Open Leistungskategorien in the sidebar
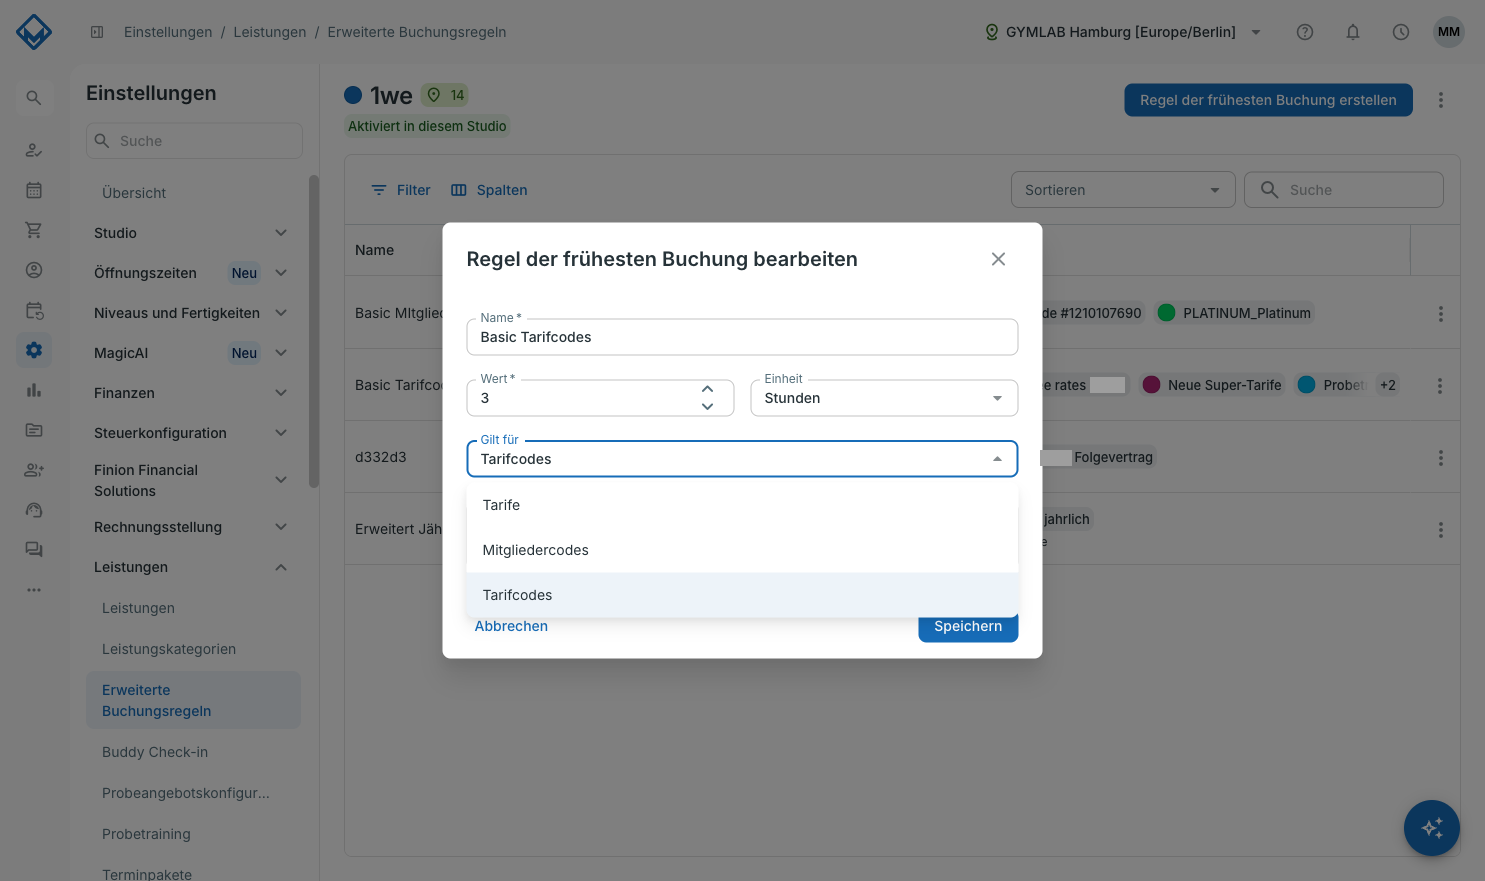Screen dimensions: 1485x881 click(x=169, y=649)
